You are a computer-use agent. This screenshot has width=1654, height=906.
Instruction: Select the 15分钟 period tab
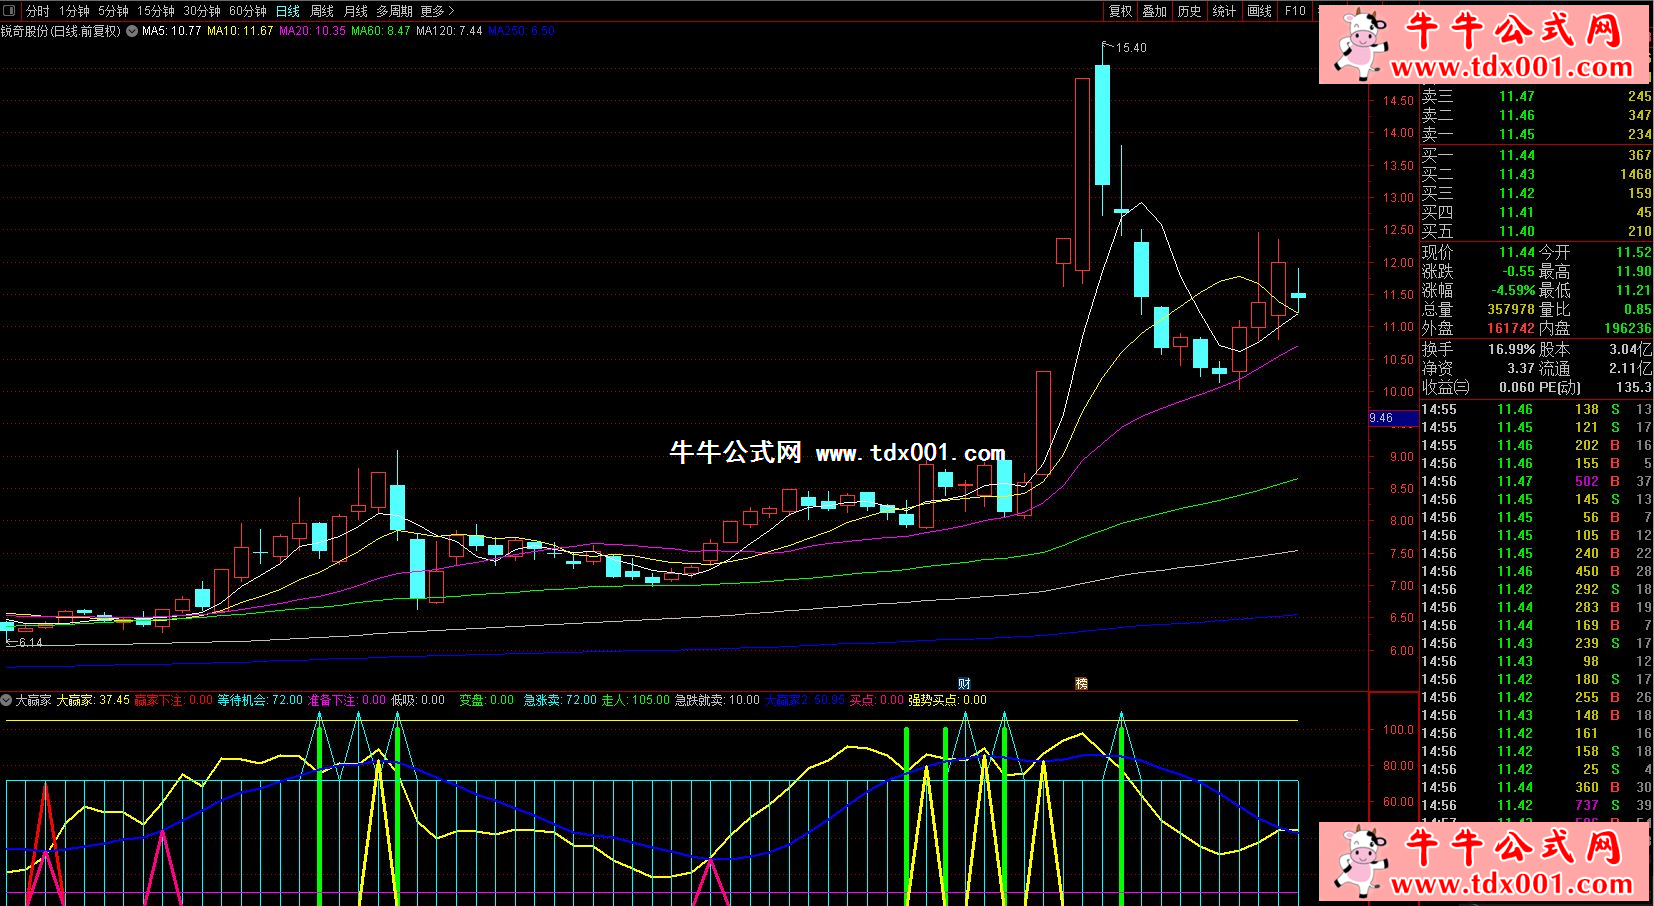[155, 11]
